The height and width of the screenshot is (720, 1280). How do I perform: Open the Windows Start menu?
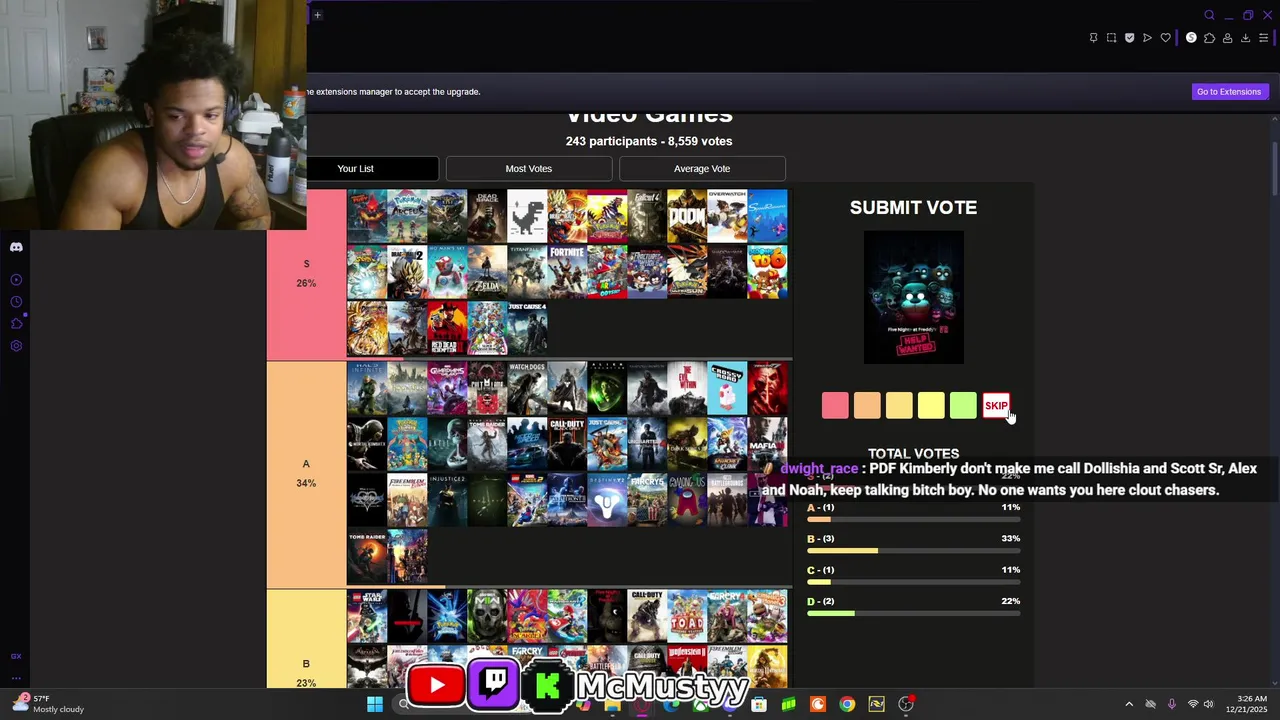point(375,704)
